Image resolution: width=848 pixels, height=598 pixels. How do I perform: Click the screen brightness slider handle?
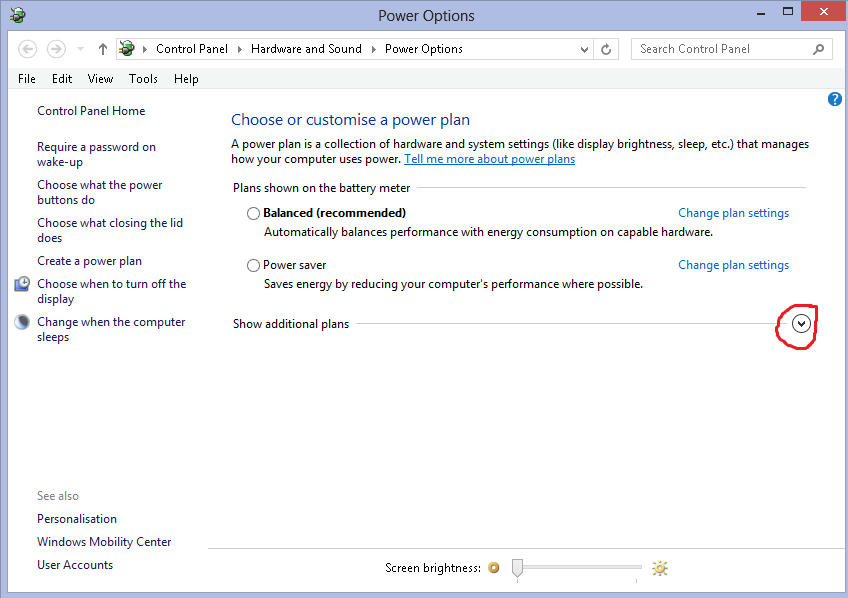[517, 568]
